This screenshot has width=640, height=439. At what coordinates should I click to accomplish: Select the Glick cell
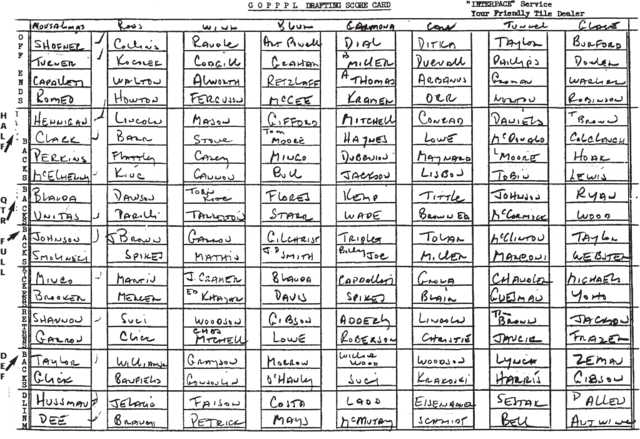click(61, 377)
